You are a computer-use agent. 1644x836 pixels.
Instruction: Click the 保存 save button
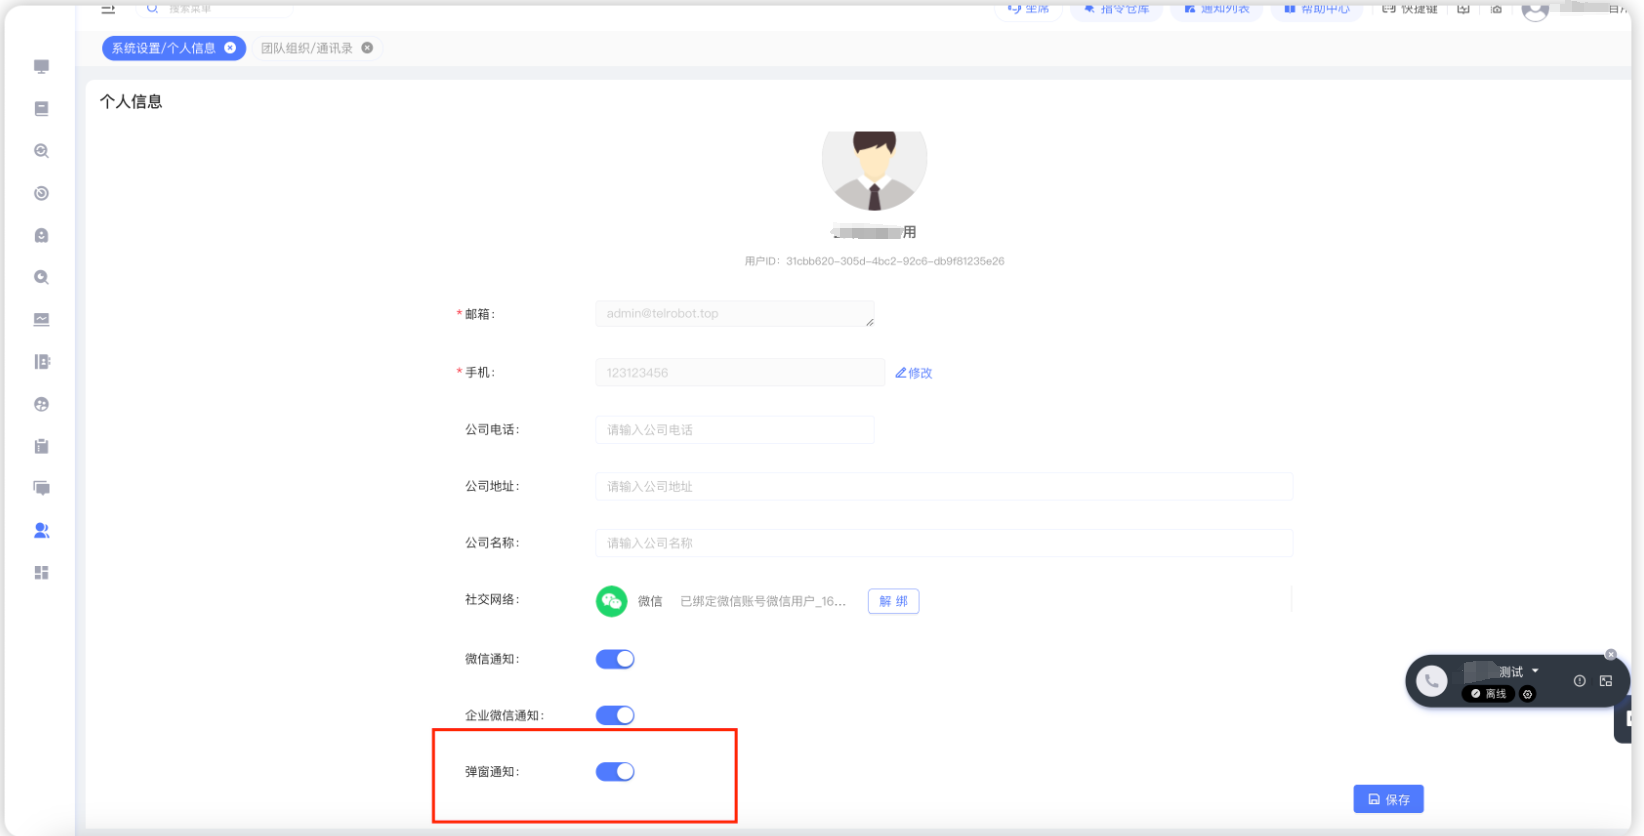click(1388, 799)
